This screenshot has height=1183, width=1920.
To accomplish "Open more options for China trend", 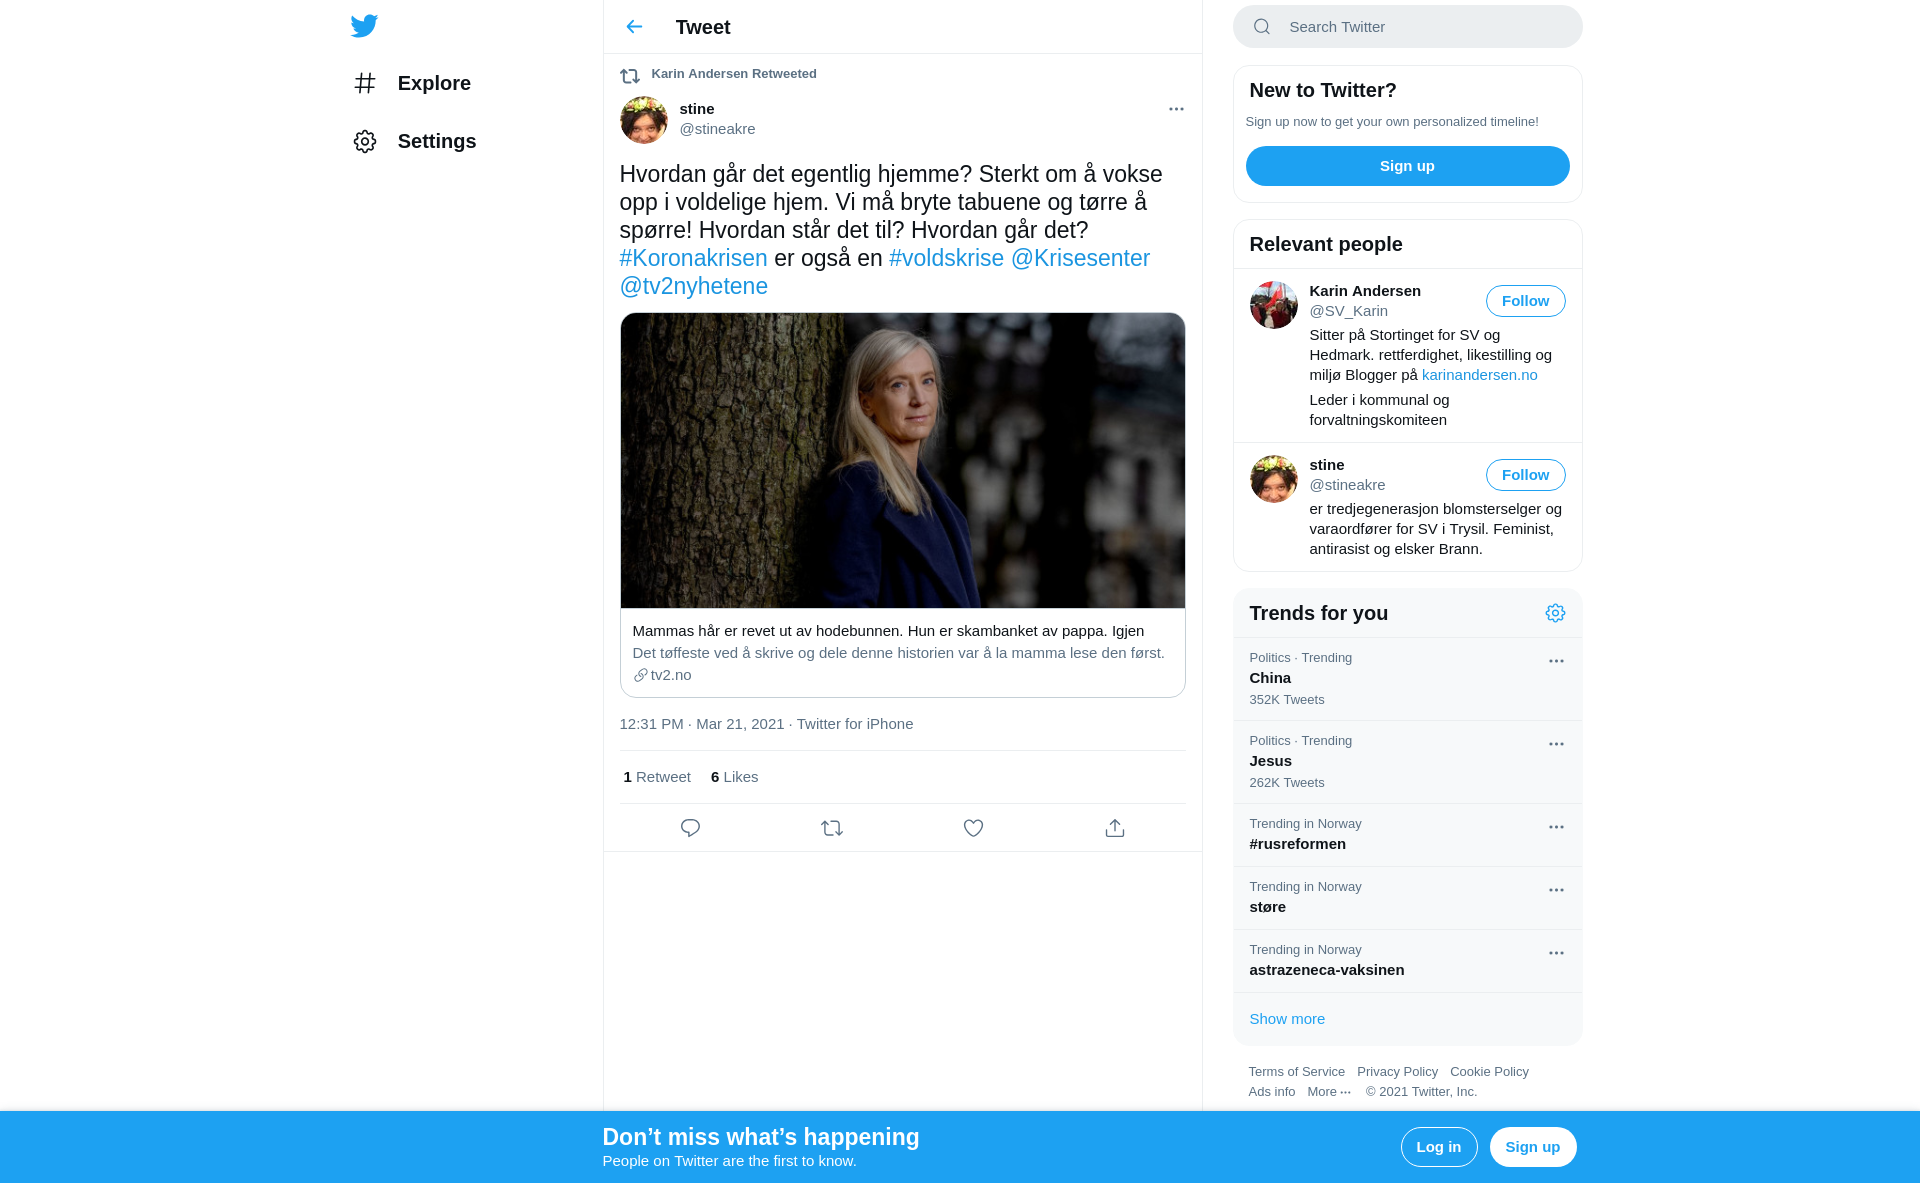I will tap(1556, 661).
